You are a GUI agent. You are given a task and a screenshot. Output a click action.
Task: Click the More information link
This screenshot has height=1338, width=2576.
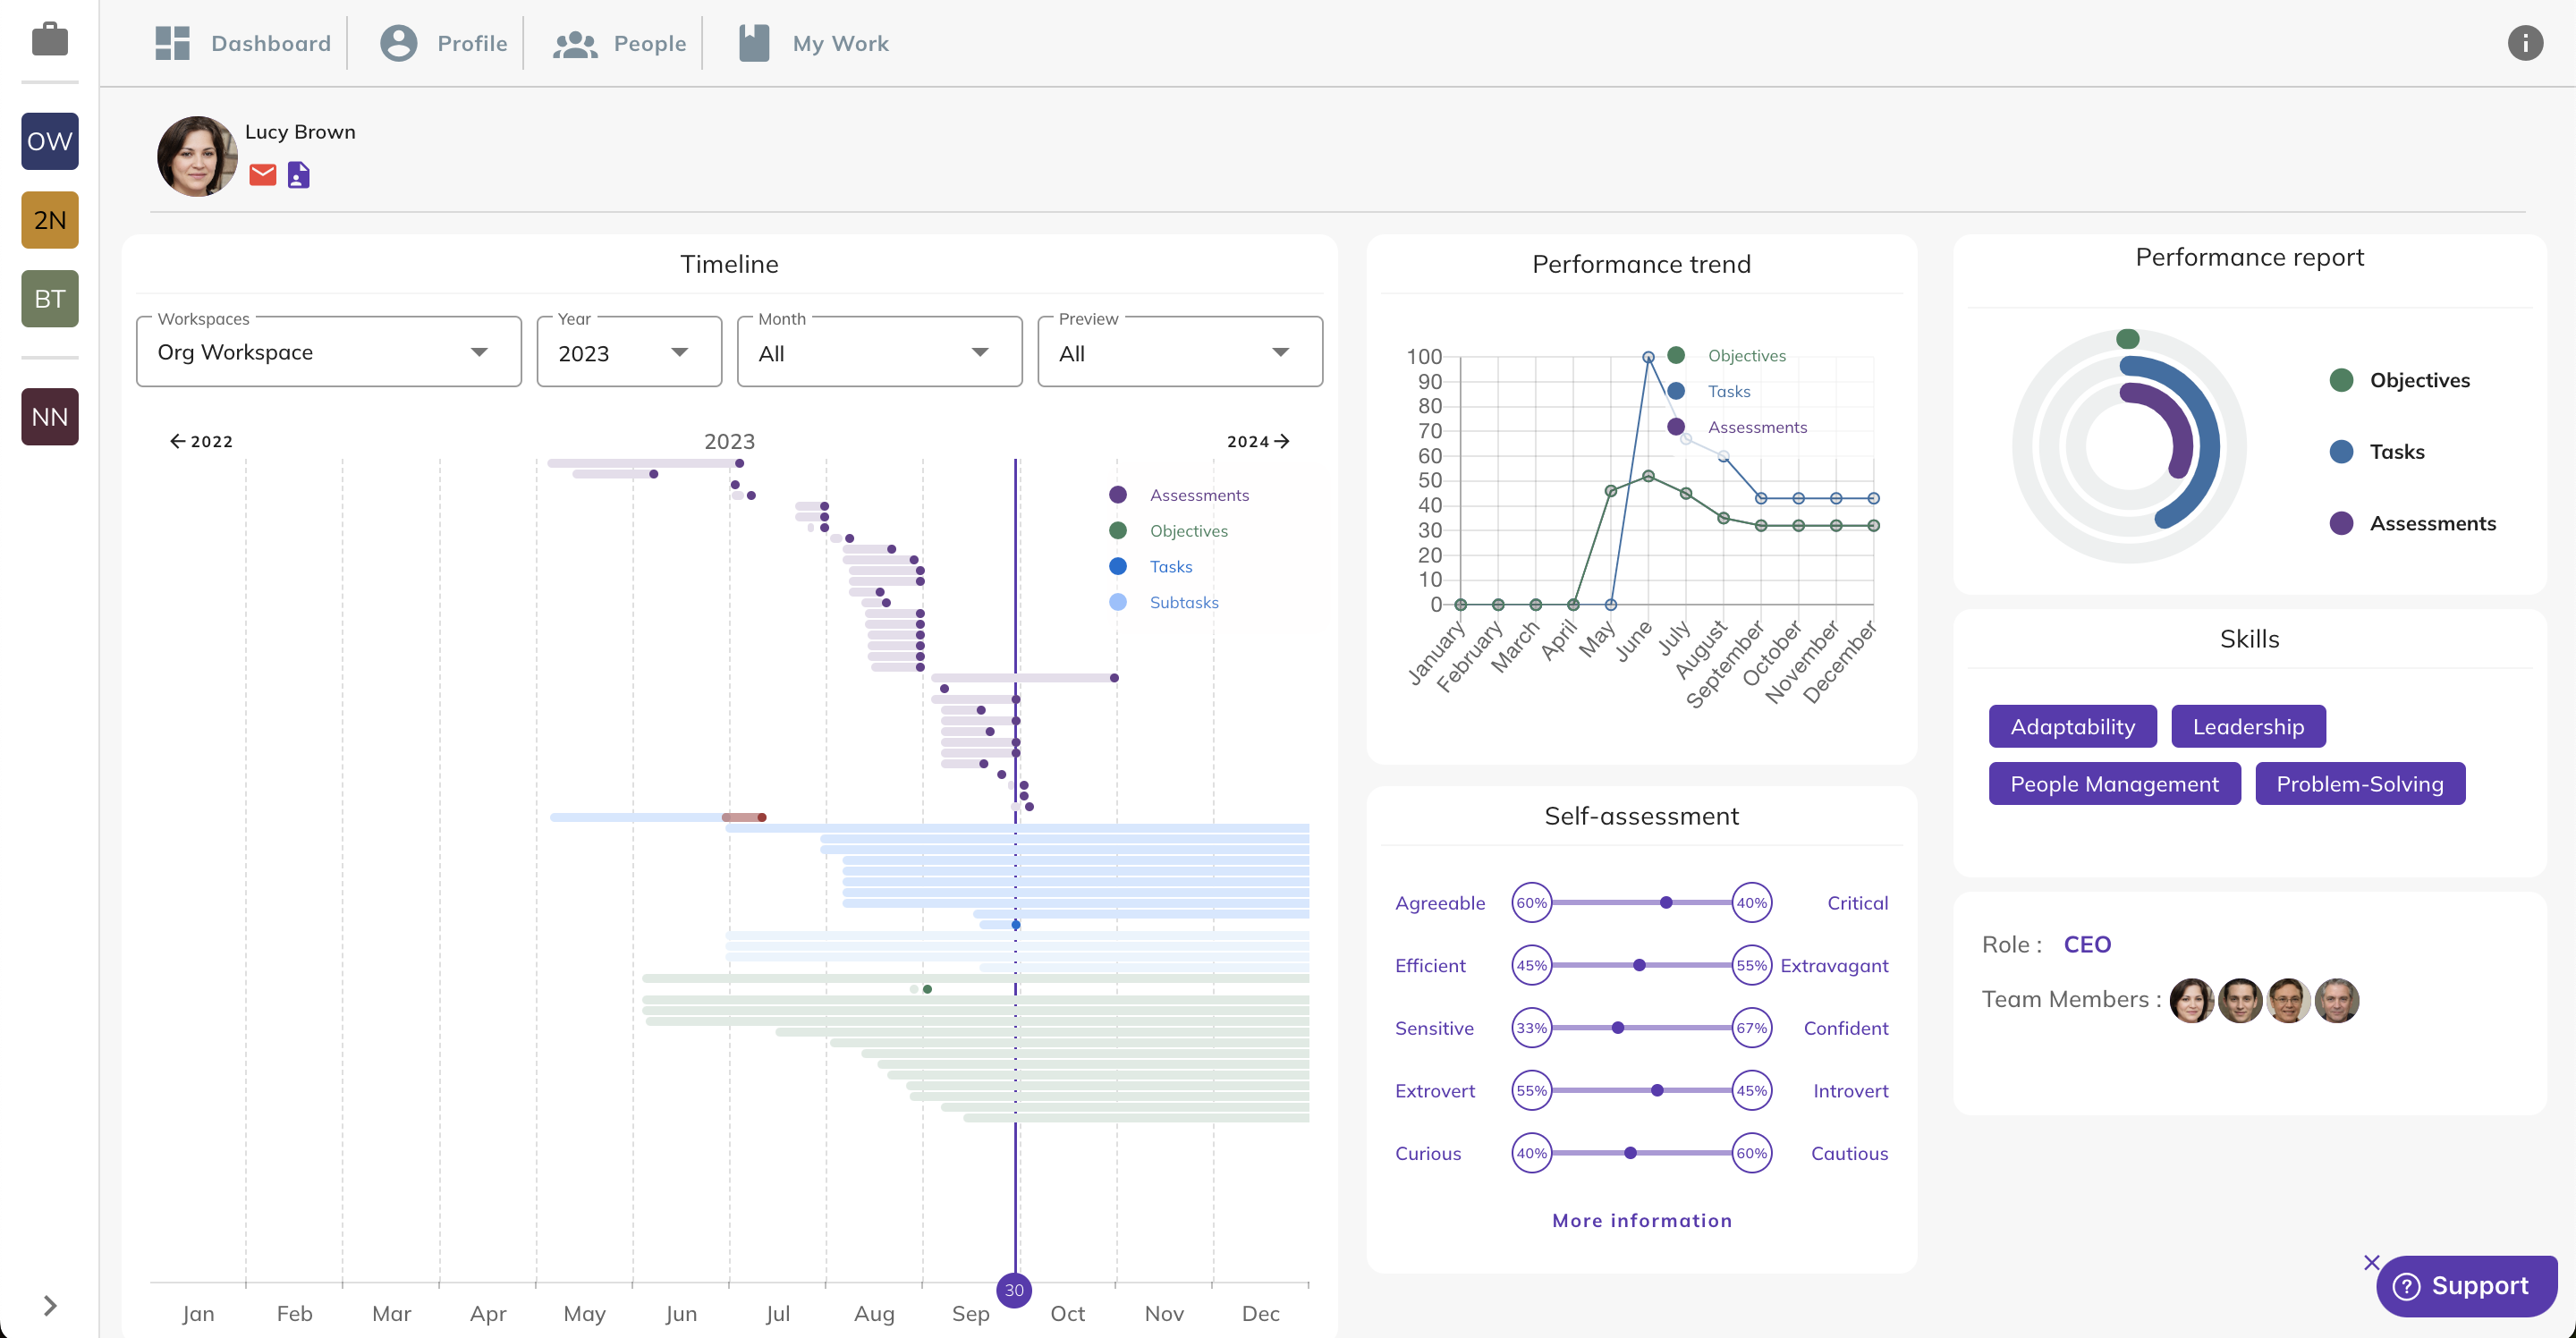point(1641,1220)
